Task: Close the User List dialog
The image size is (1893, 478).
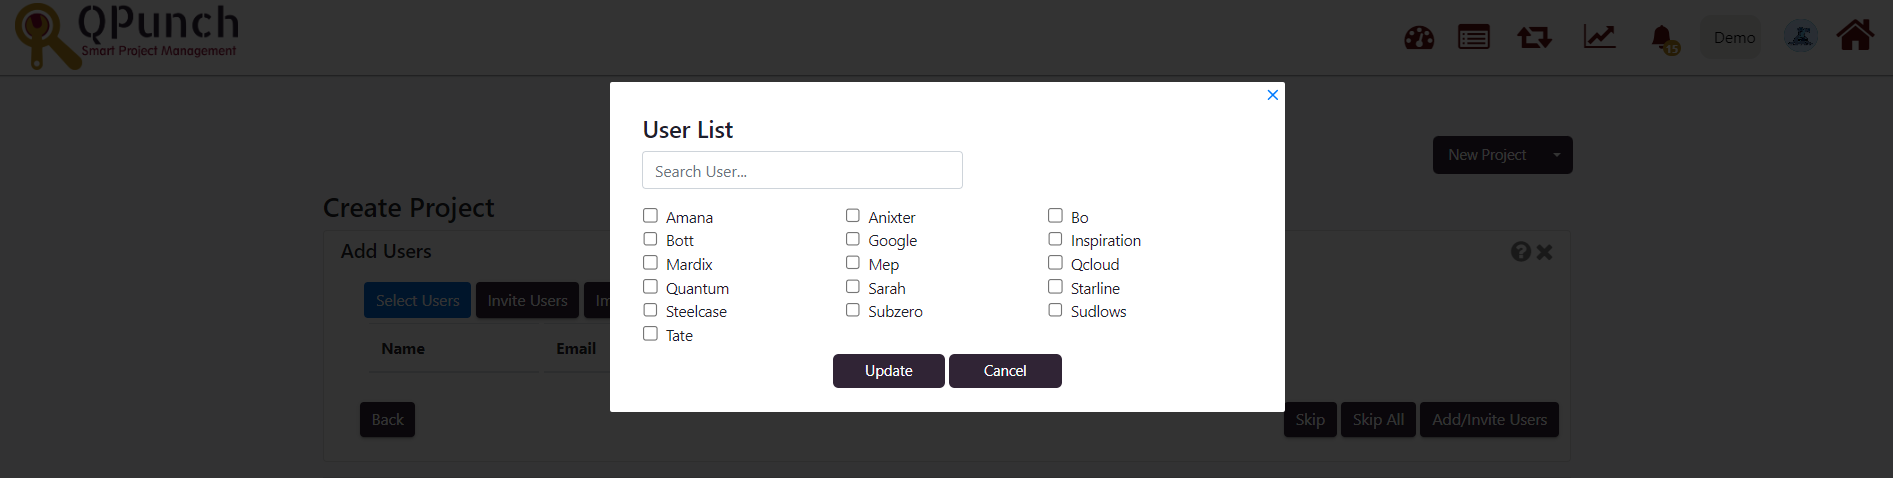Action: tap(1273, 95)
